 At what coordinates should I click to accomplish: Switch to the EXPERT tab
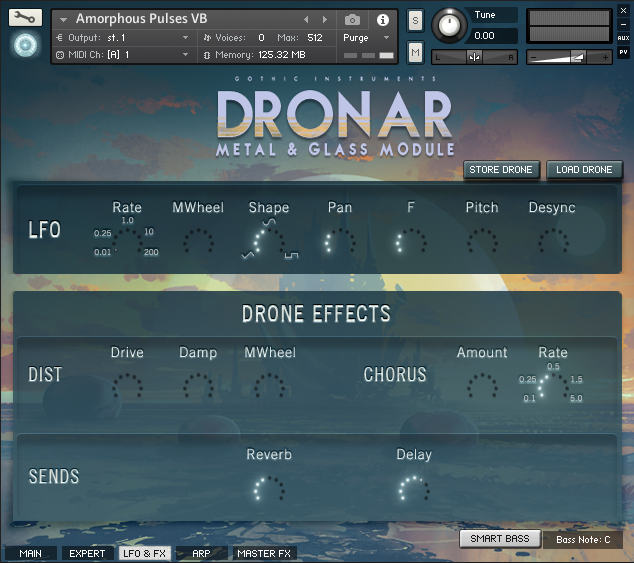click(87, 553)
